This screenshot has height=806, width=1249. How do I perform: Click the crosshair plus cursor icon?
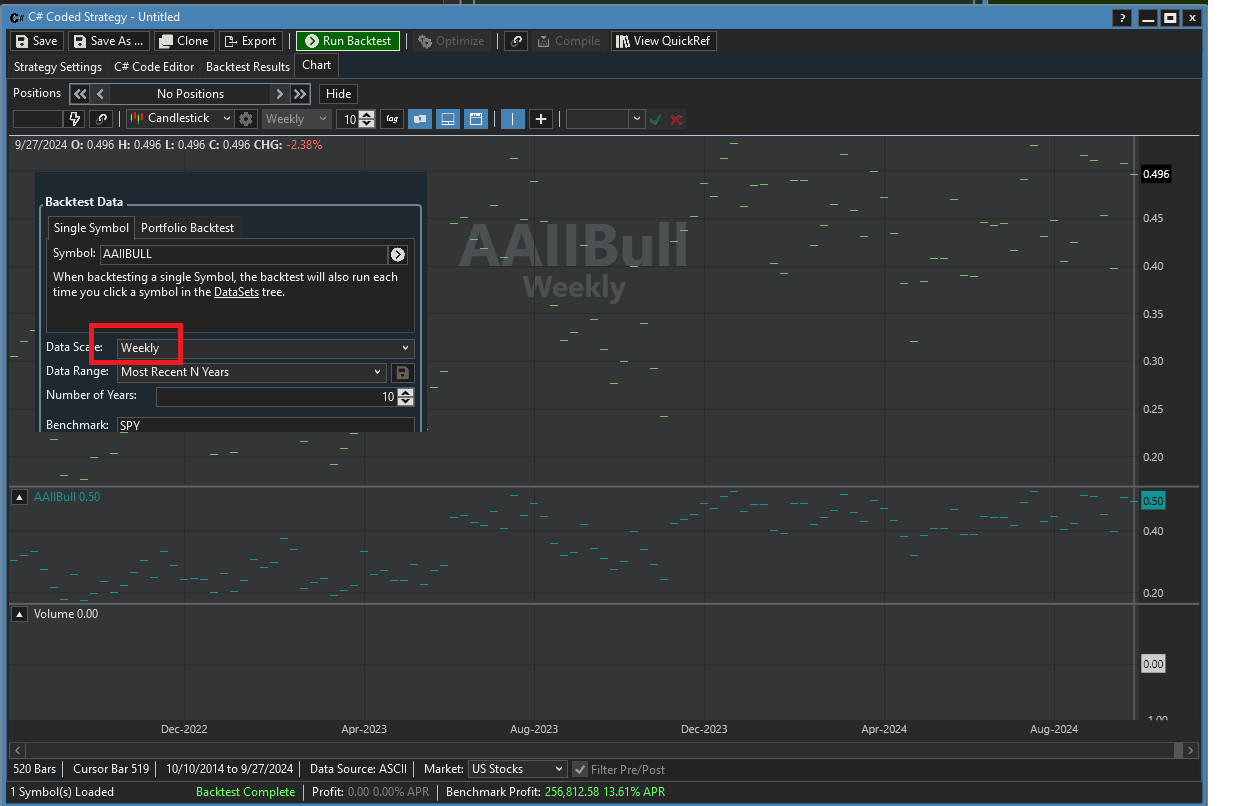[541, 119]
